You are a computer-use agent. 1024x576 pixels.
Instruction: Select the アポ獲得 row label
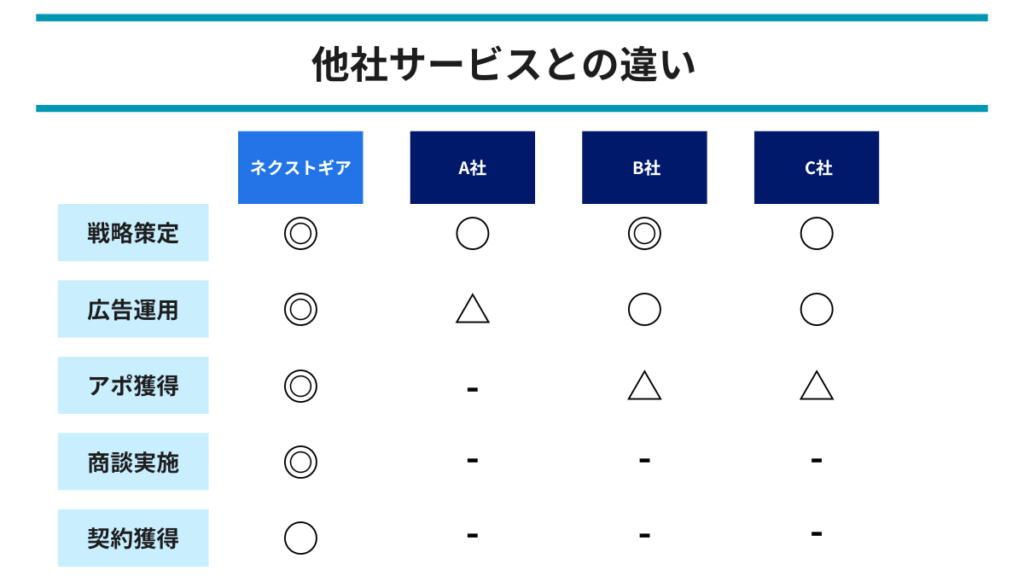click(133, 385)
